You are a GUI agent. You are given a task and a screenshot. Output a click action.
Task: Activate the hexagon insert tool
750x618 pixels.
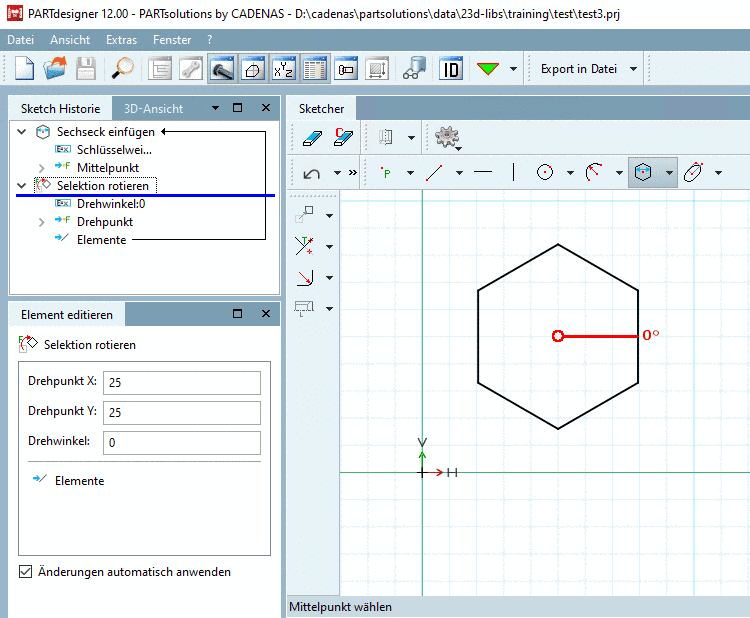pos(642,172)
